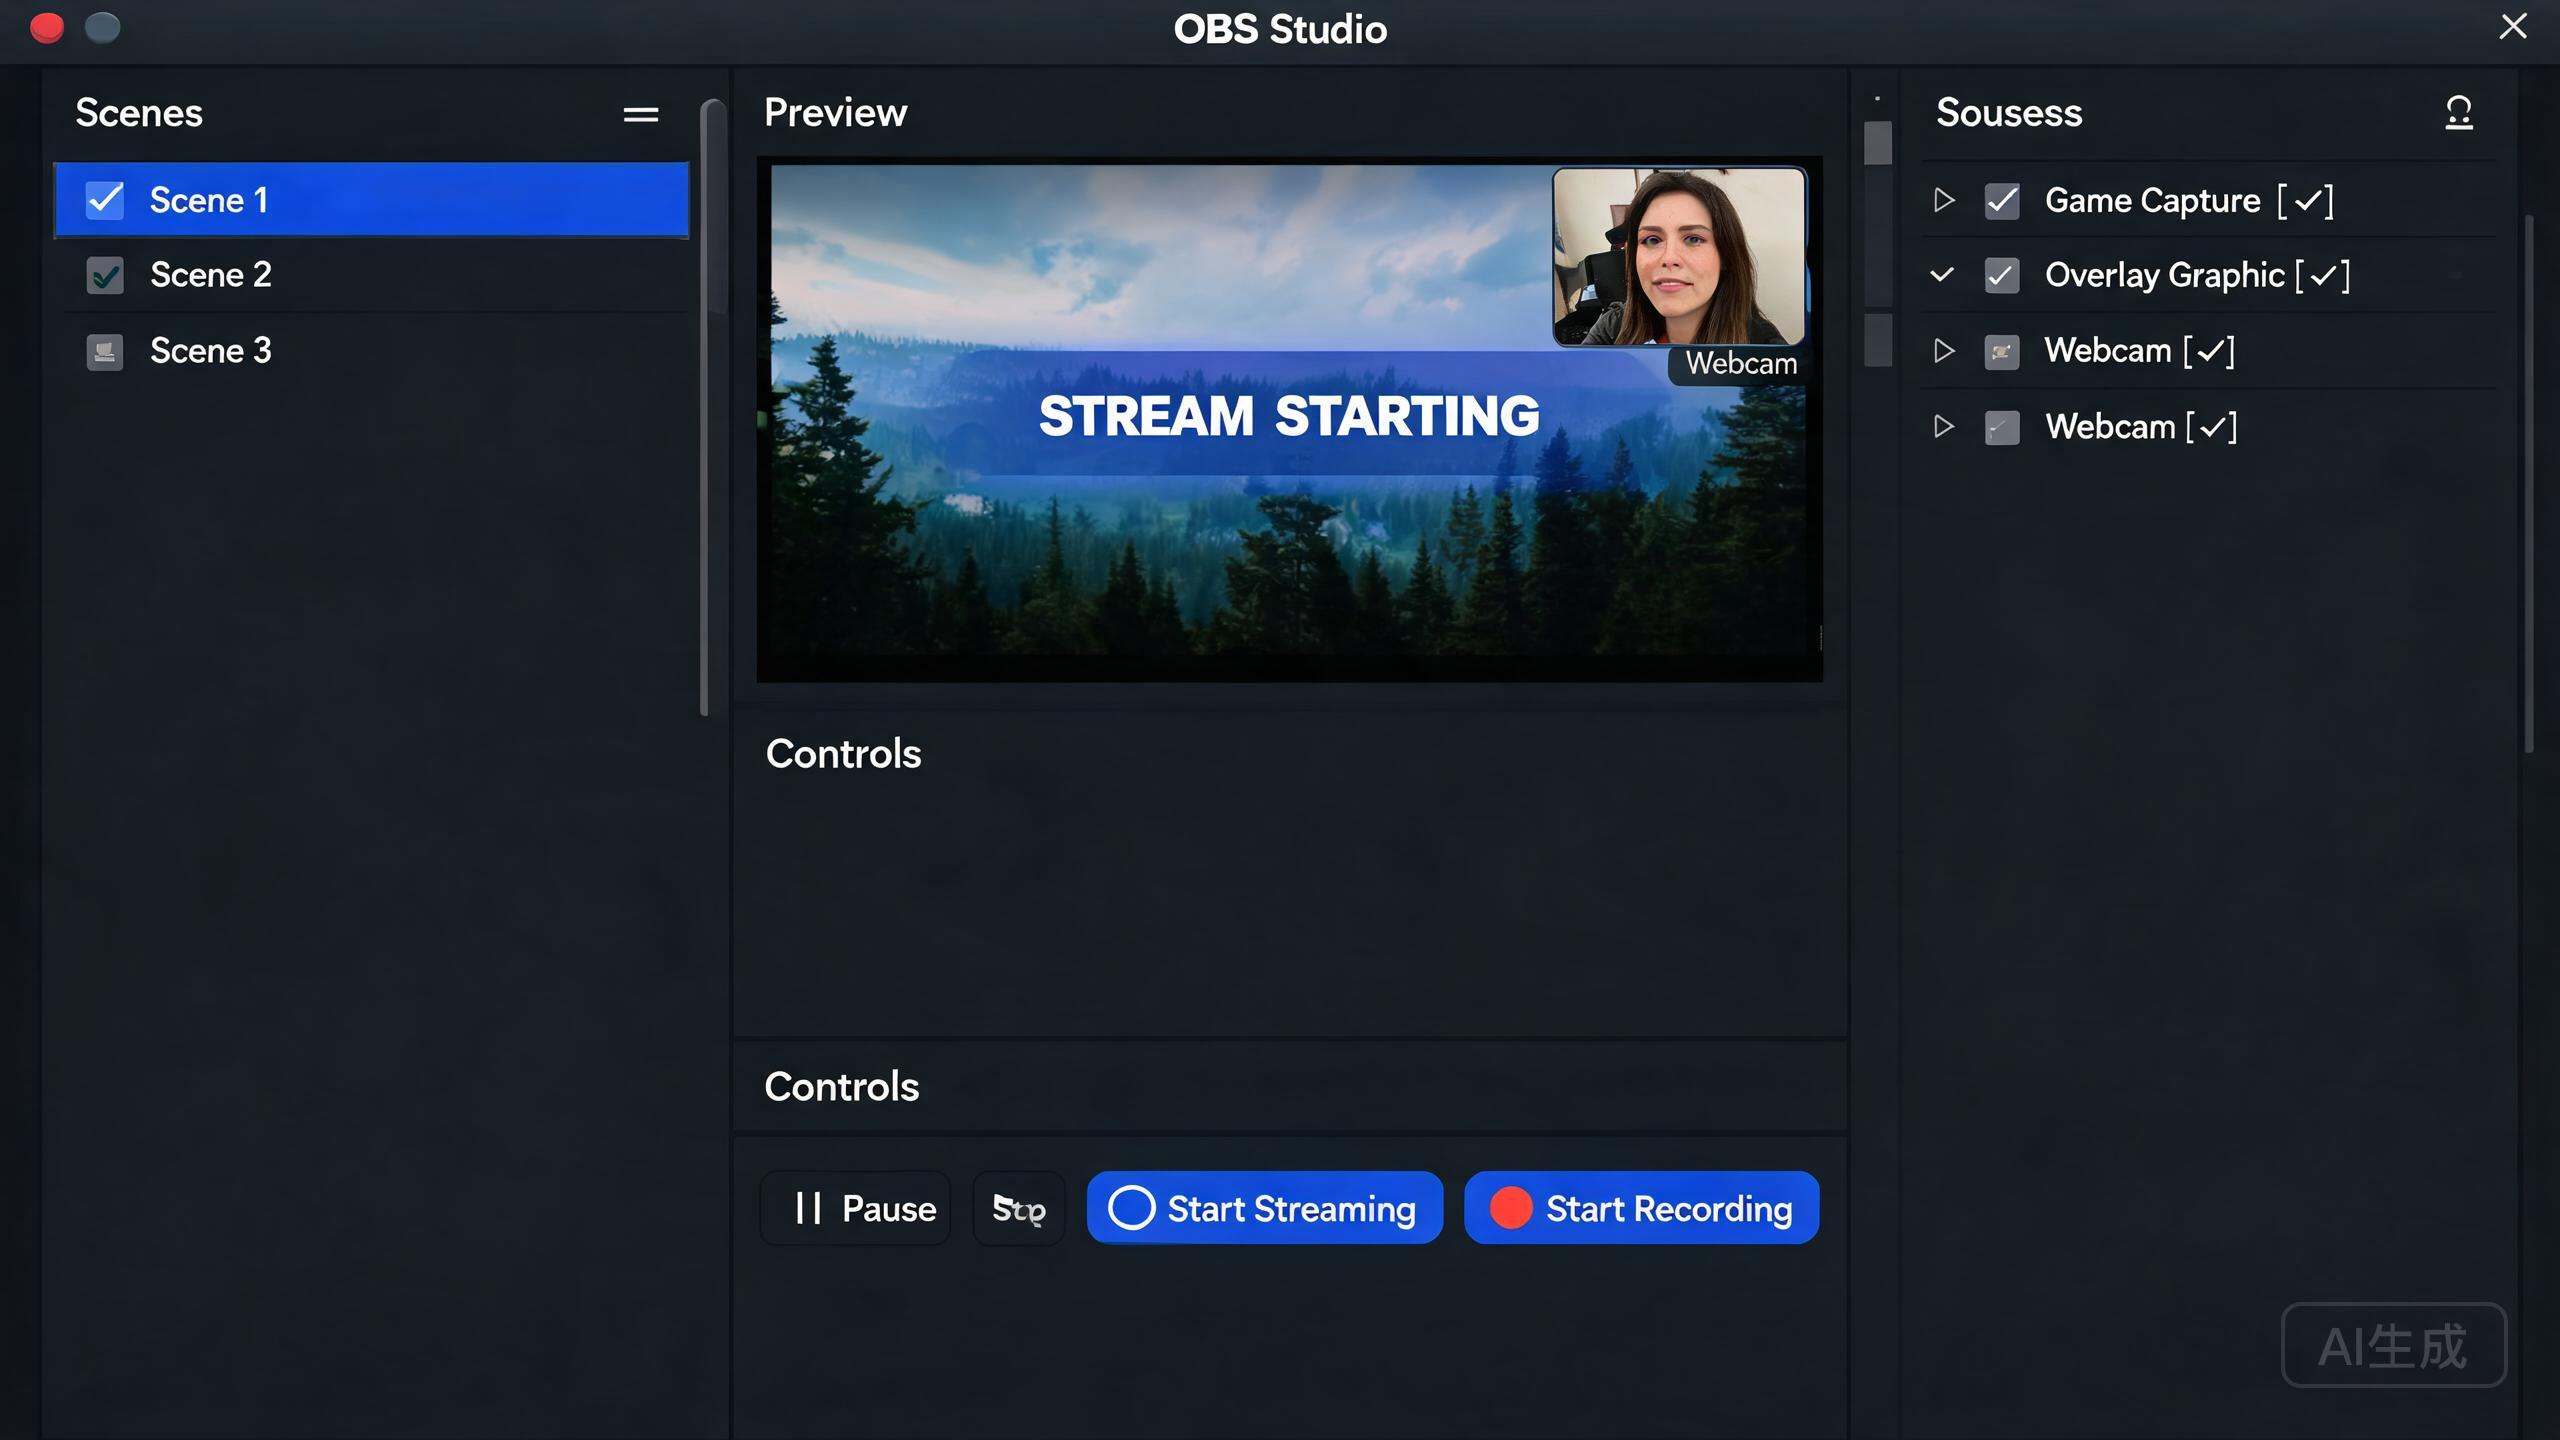Click upper slider handle beside preview
2560x1440 pixels.
[x=1878, y=143]
